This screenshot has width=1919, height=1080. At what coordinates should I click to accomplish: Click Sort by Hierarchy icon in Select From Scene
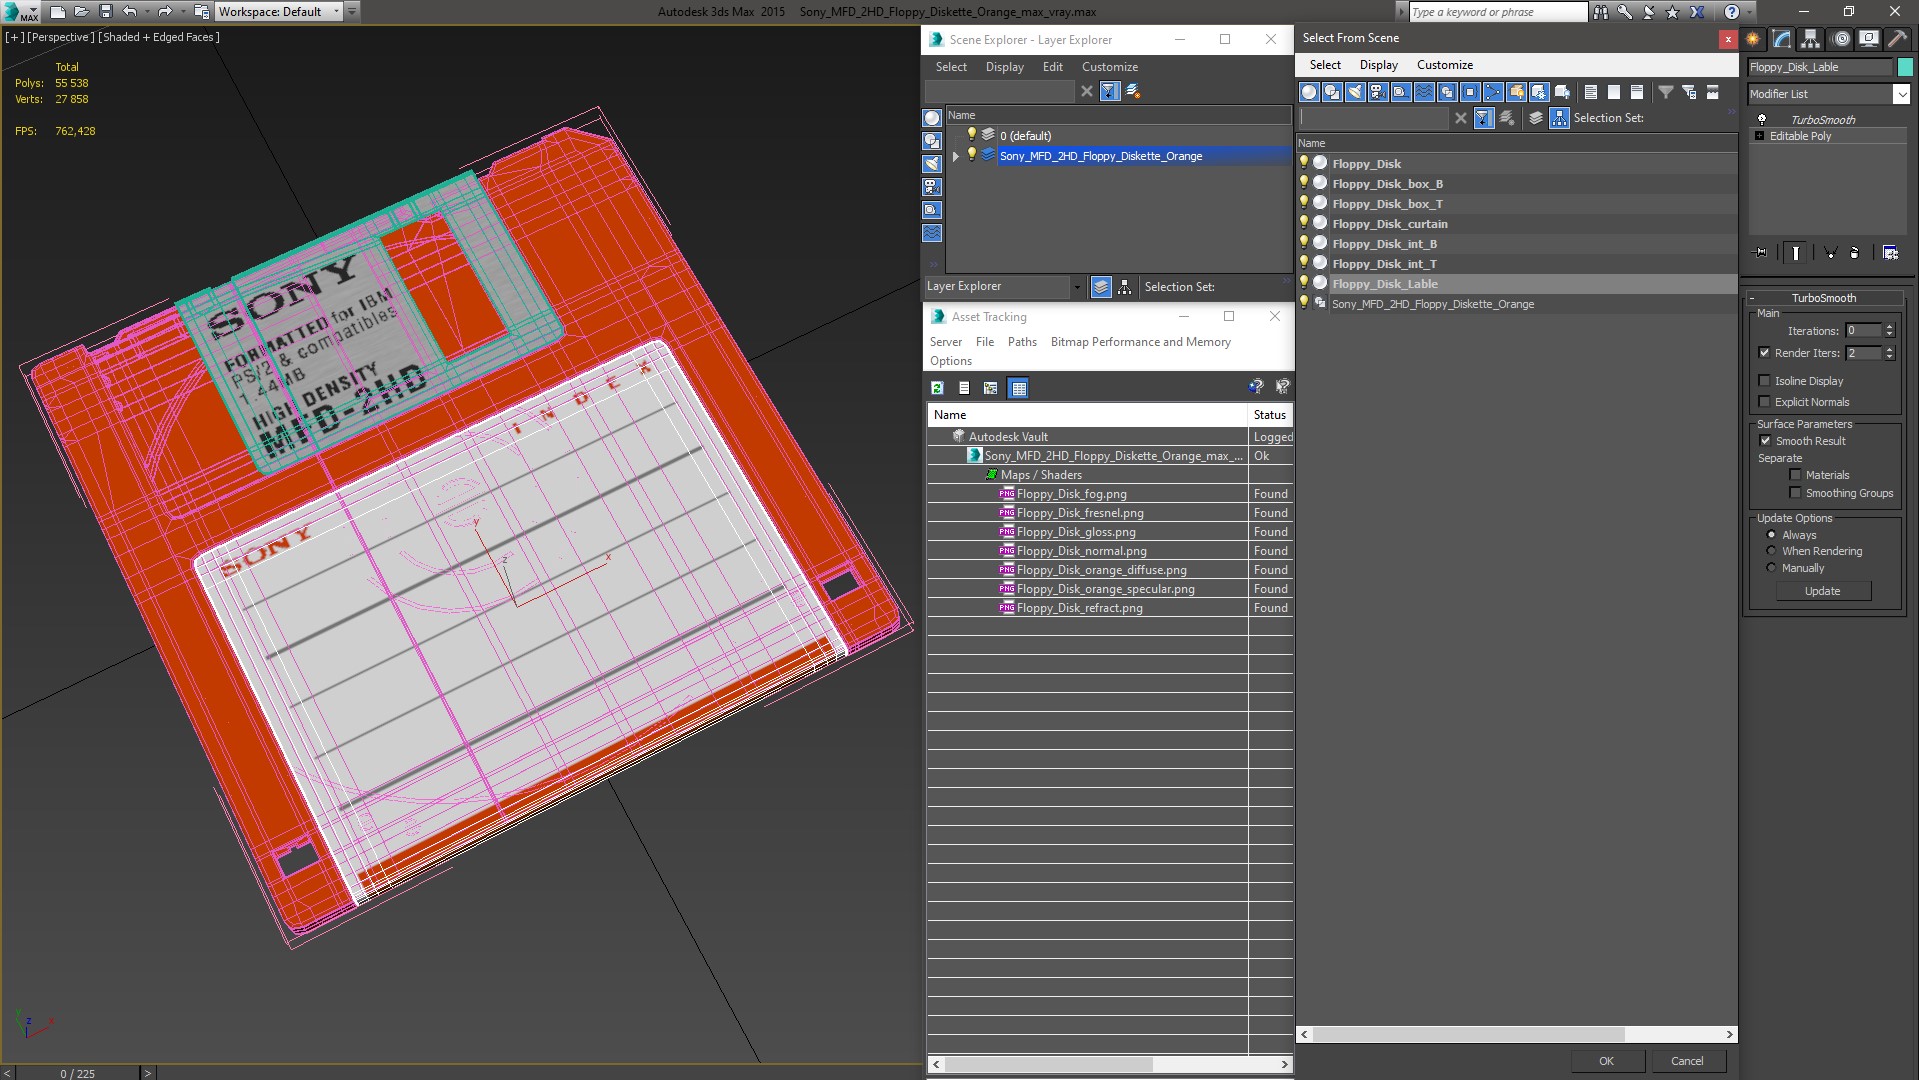(x=1560, y=118)
